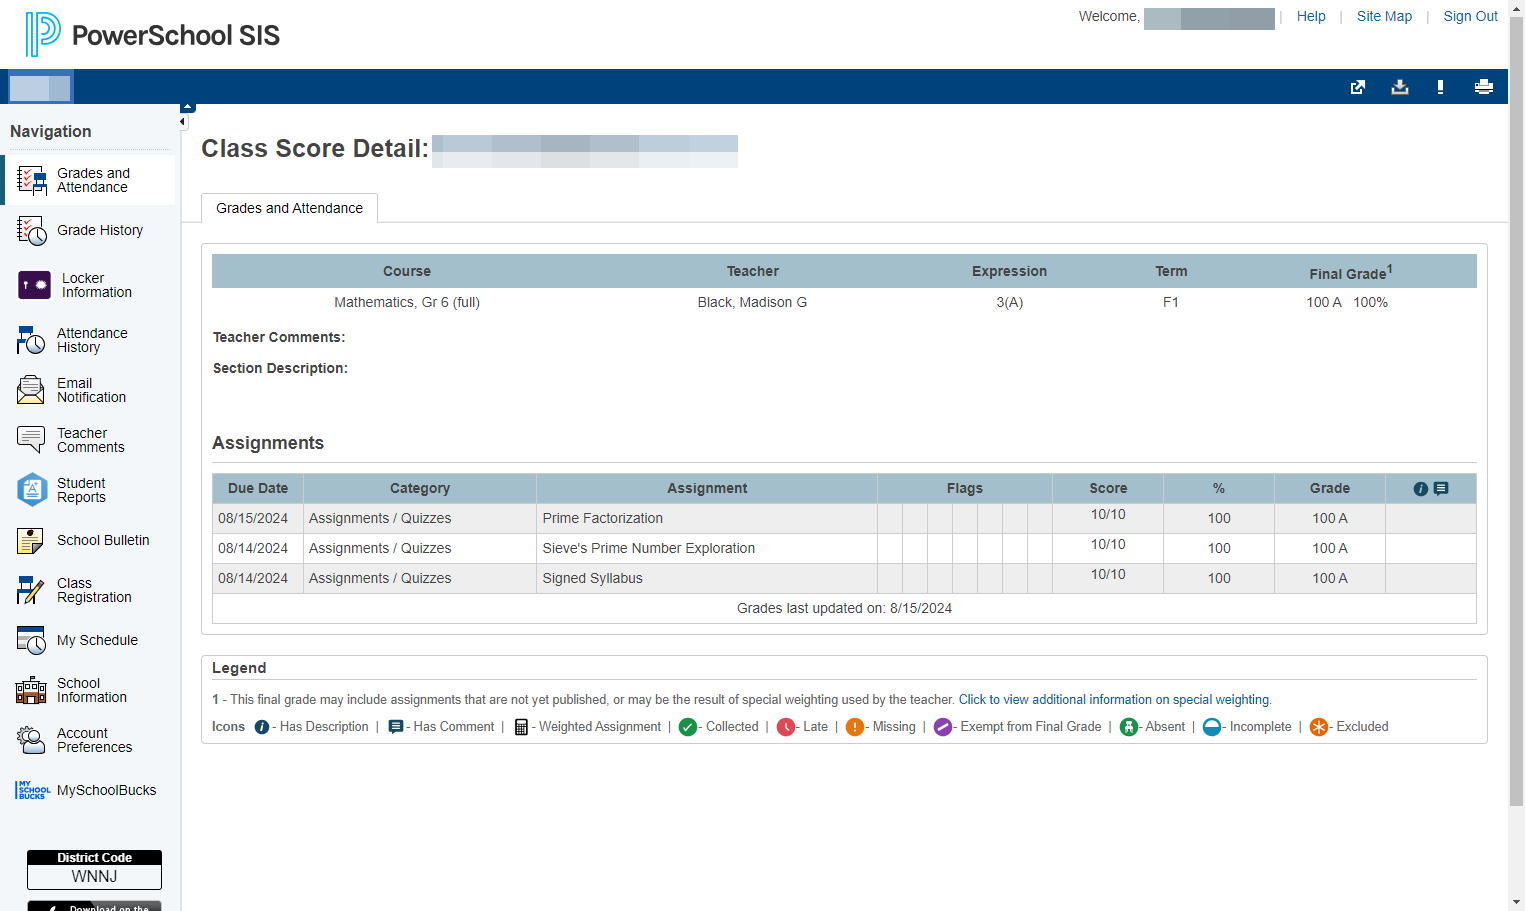The height and width of the screenshot is (911, 1525).
Task: Click Sign Out link
Action: click(1470, 16)
